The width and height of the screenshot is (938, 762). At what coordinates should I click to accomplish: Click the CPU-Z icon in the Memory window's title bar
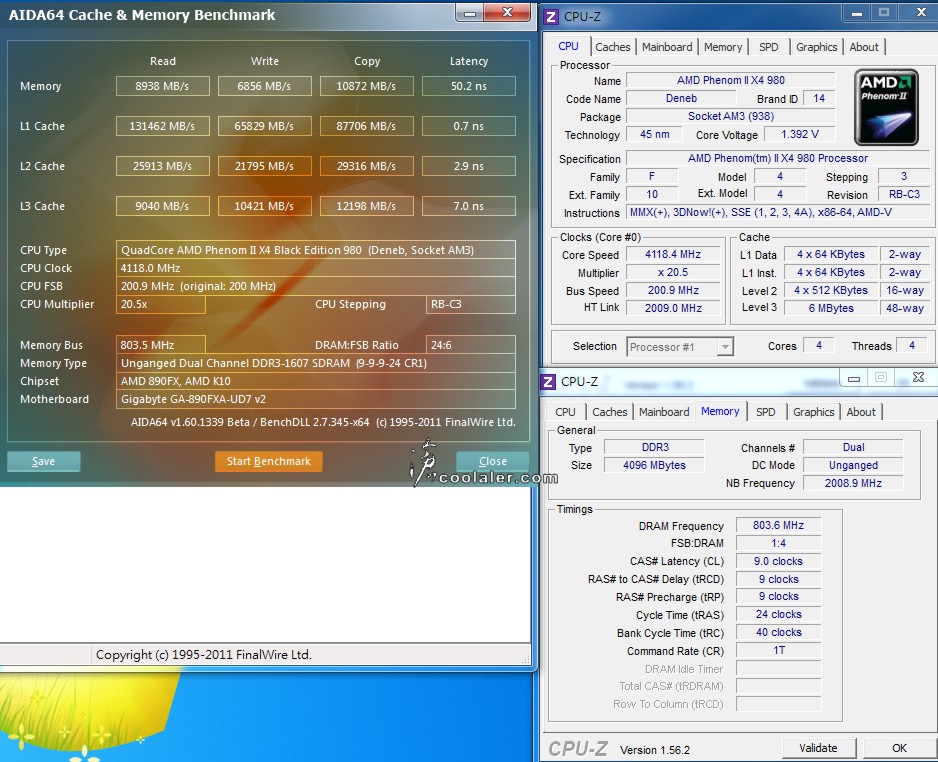click(548, 382)
